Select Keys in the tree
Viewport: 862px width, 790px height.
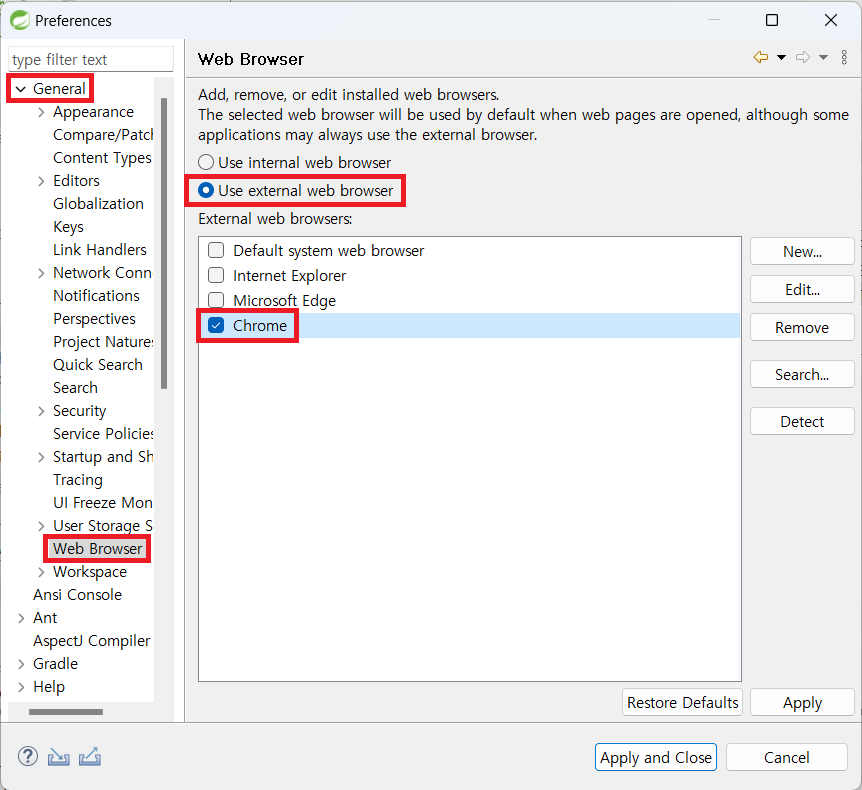pos(68,227)
